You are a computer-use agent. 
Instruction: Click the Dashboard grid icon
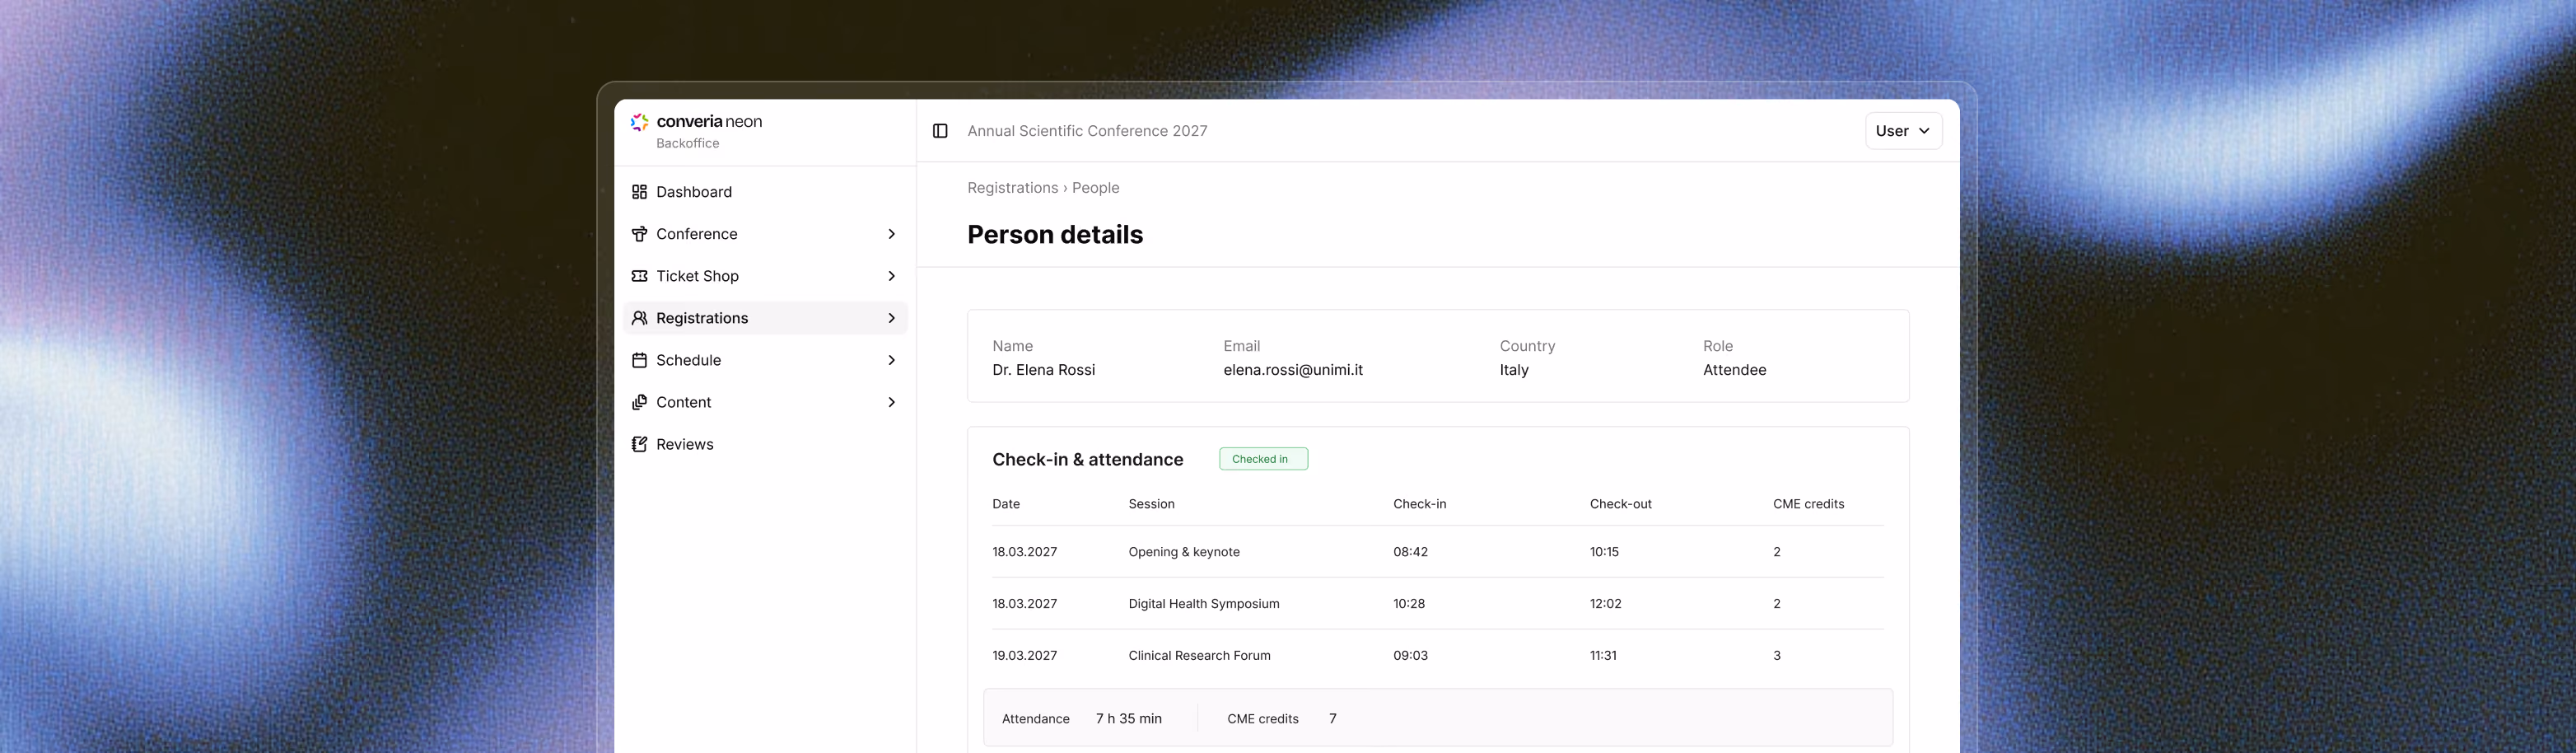639,192
